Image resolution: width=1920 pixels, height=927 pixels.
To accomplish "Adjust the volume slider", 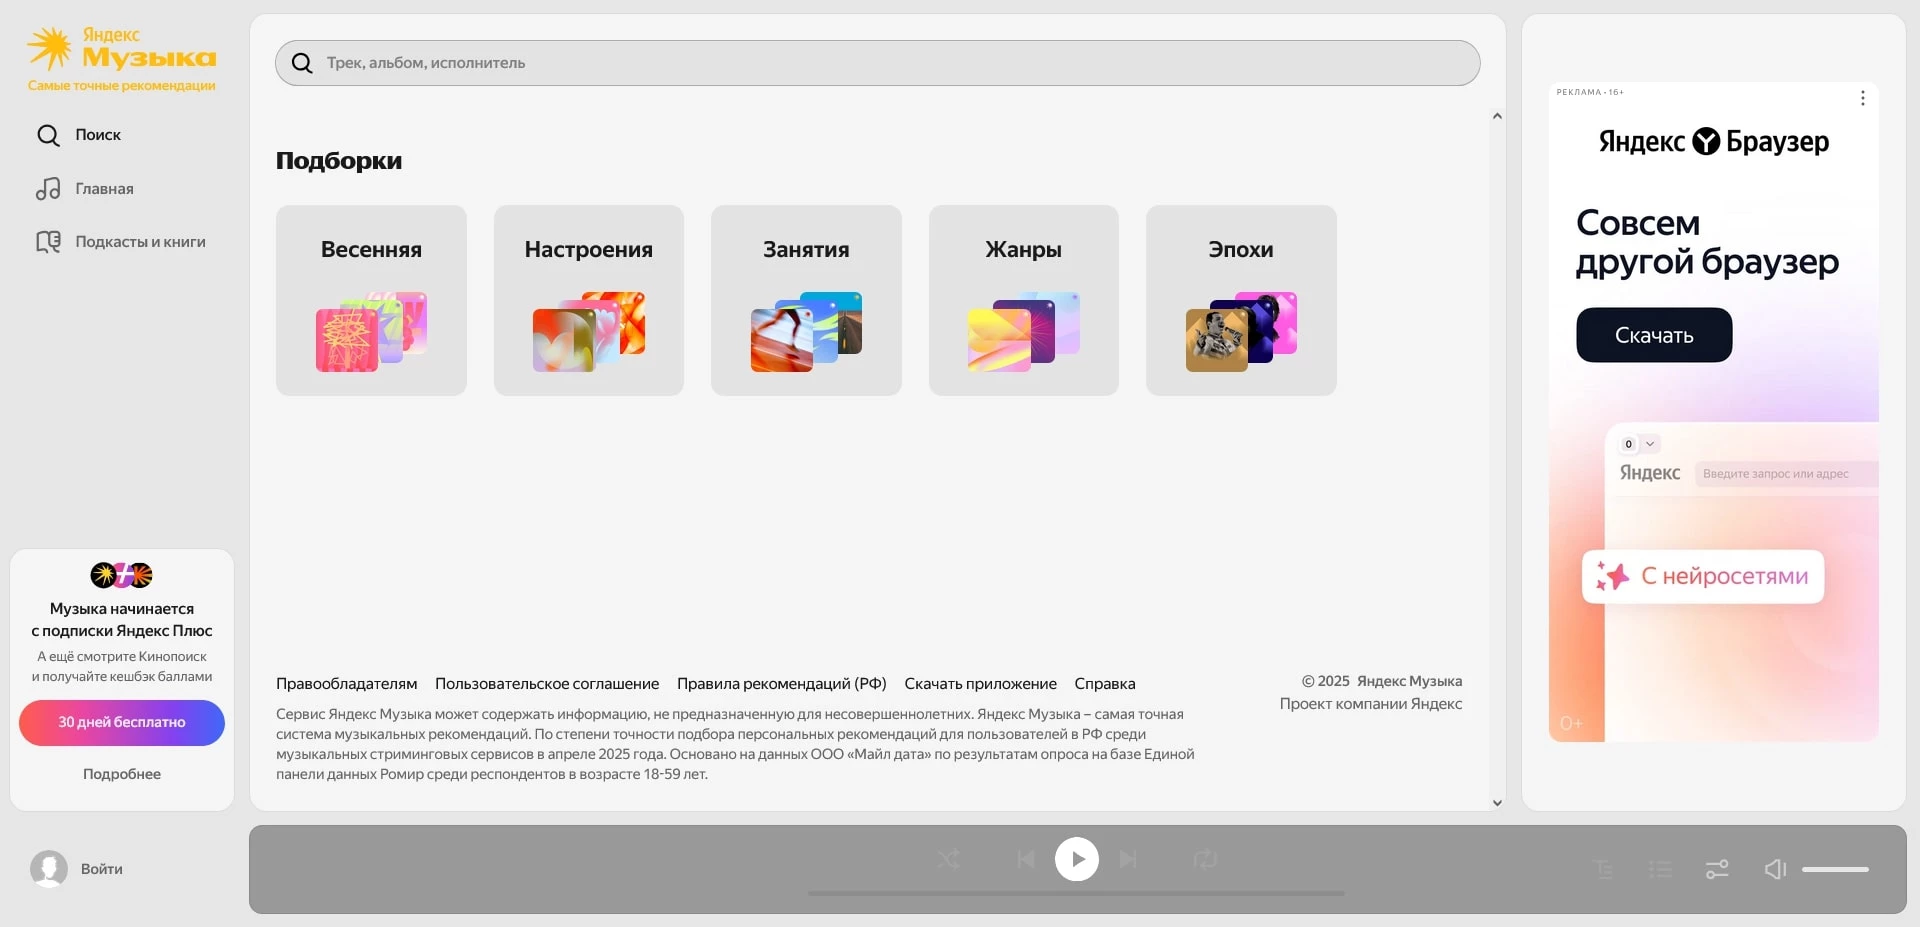I will [1838, 869].
